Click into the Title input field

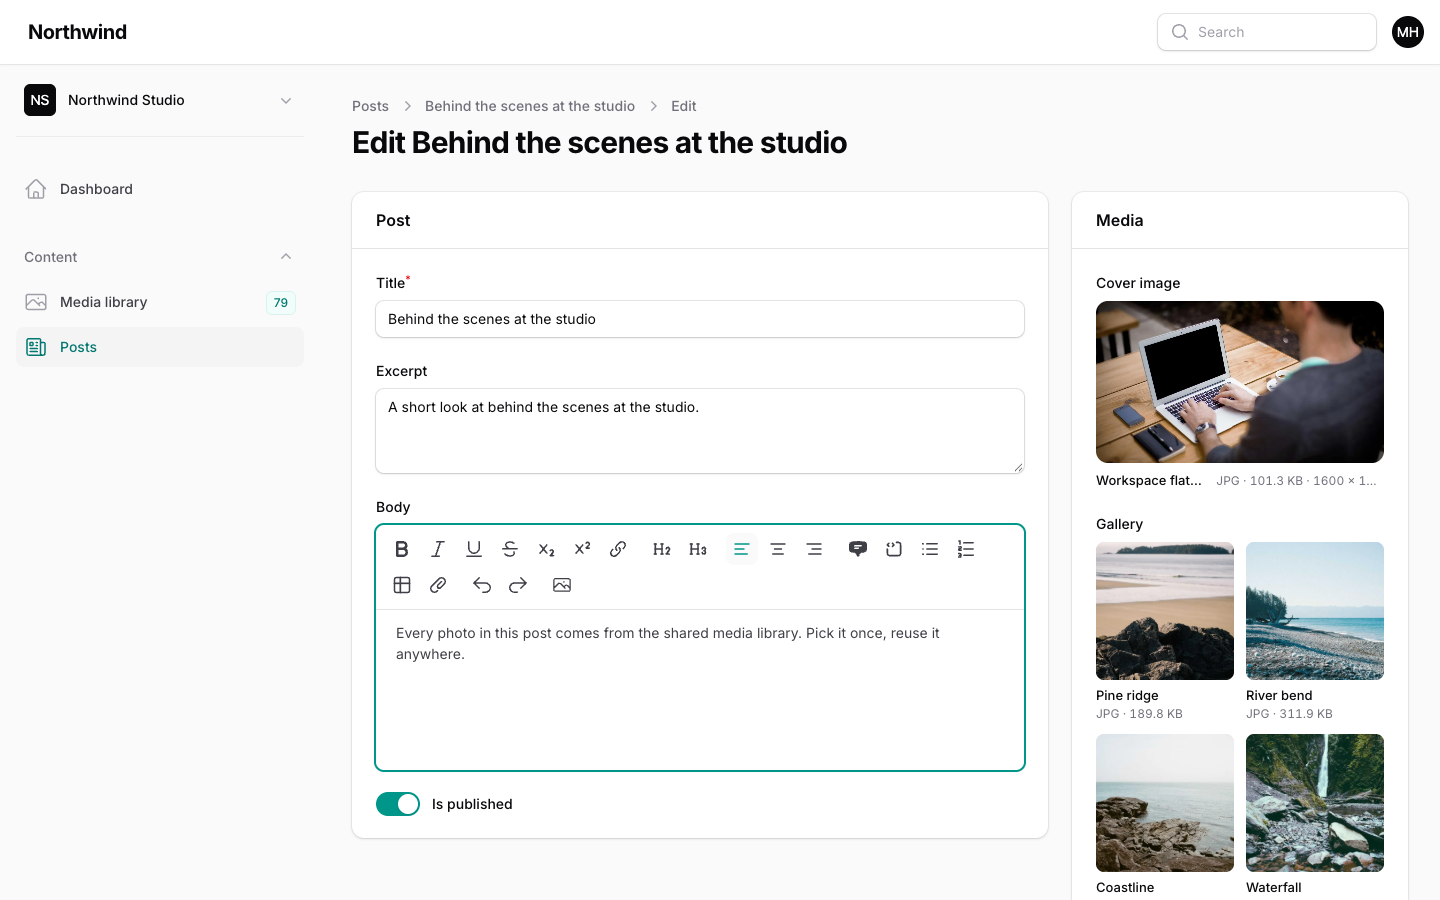700,319
